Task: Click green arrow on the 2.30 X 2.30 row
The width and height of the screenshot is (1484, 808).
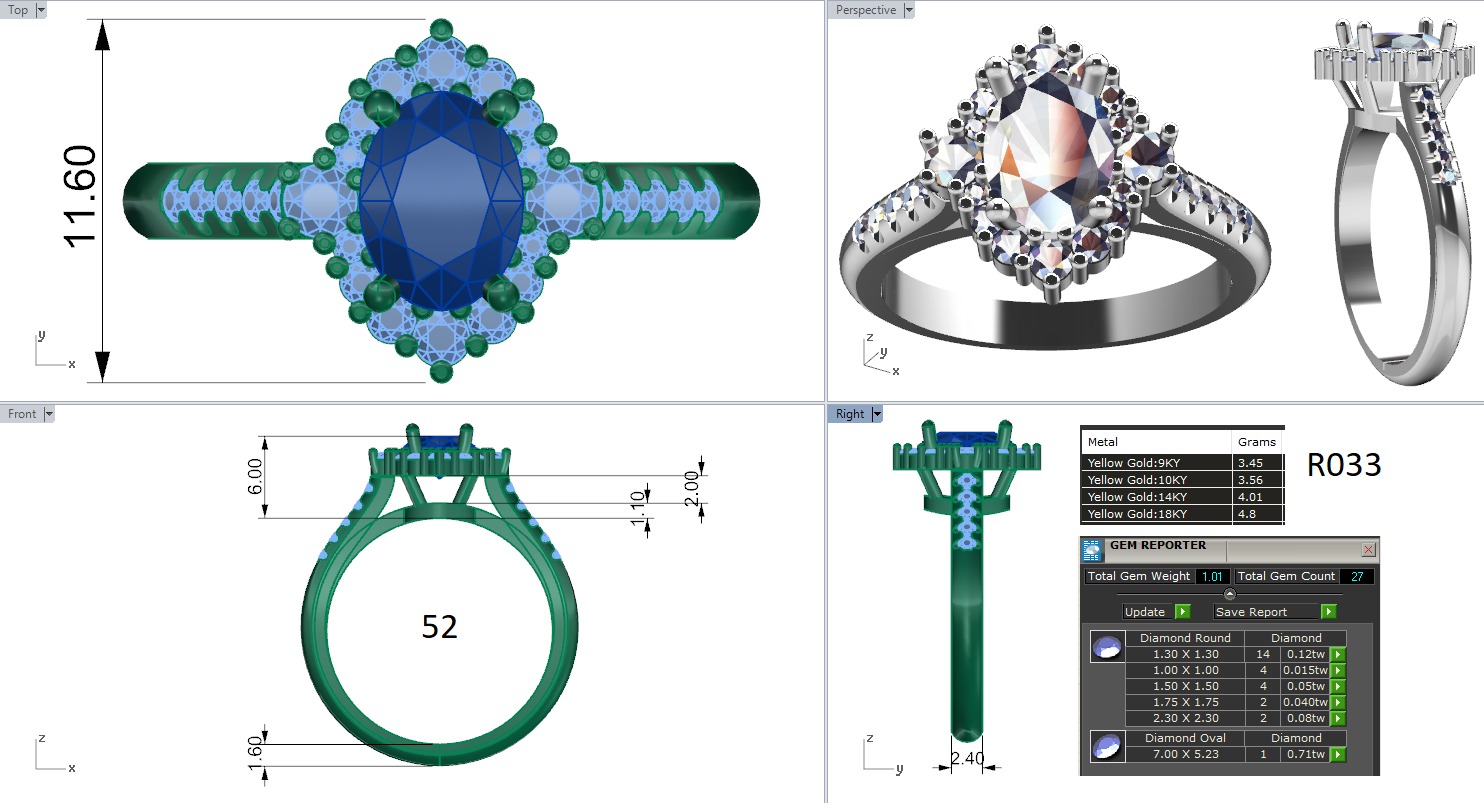Action: click(1337, 719)
